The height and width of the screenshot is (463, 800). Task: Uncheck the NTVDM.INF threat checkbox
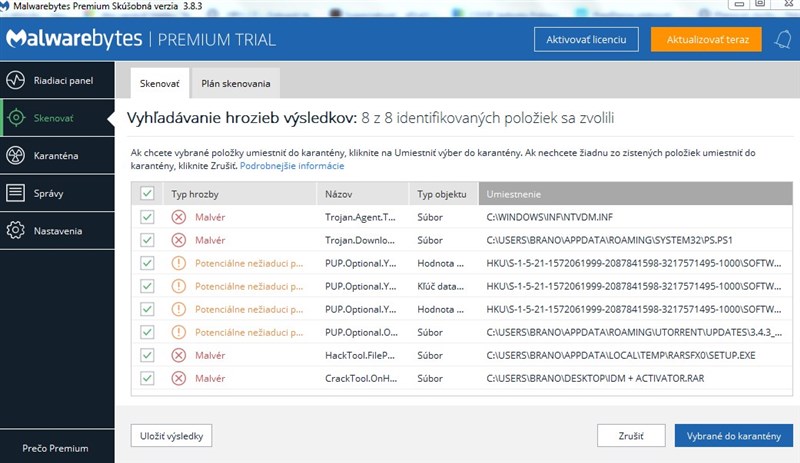(147, 217)
